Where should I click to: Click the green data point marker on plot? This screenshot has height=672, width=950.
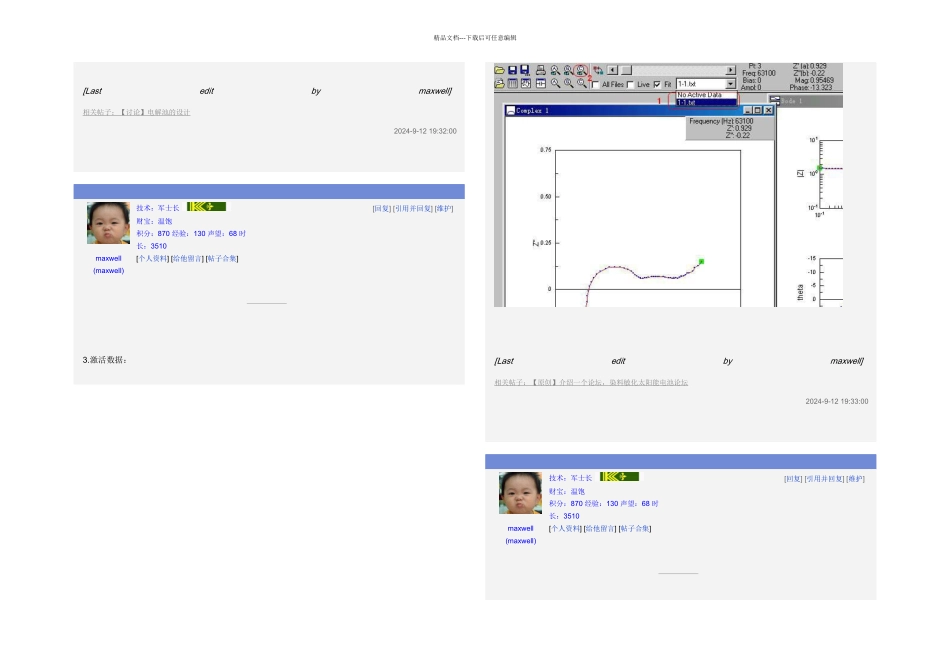pos(701,262)
